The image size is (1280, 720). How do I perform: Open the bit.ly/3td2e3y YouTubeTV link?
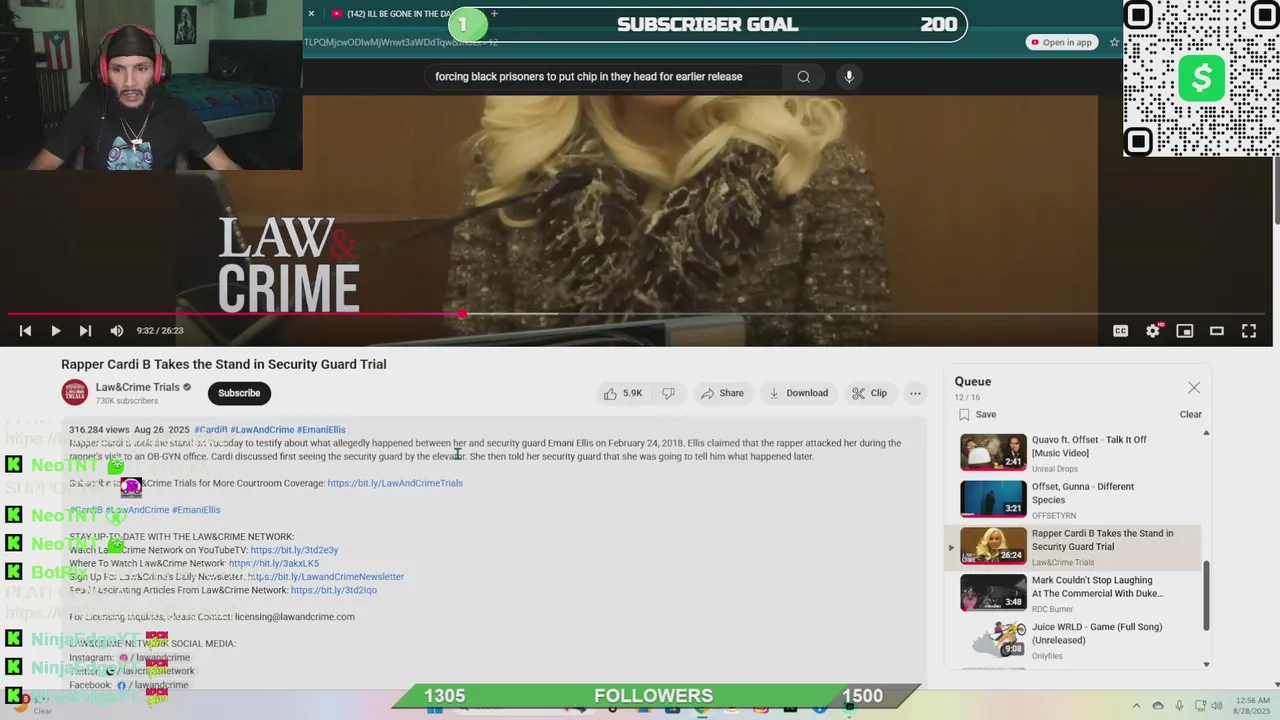pyautogui.click(x=294, y=550)
